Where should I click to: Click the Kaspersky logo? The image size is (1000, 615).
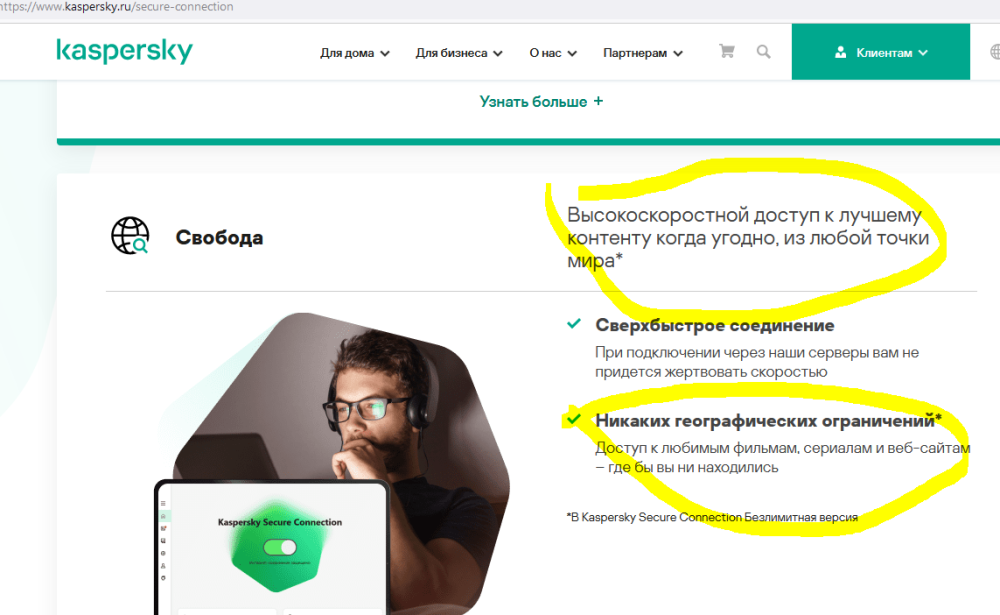click(x=124, y=50)
